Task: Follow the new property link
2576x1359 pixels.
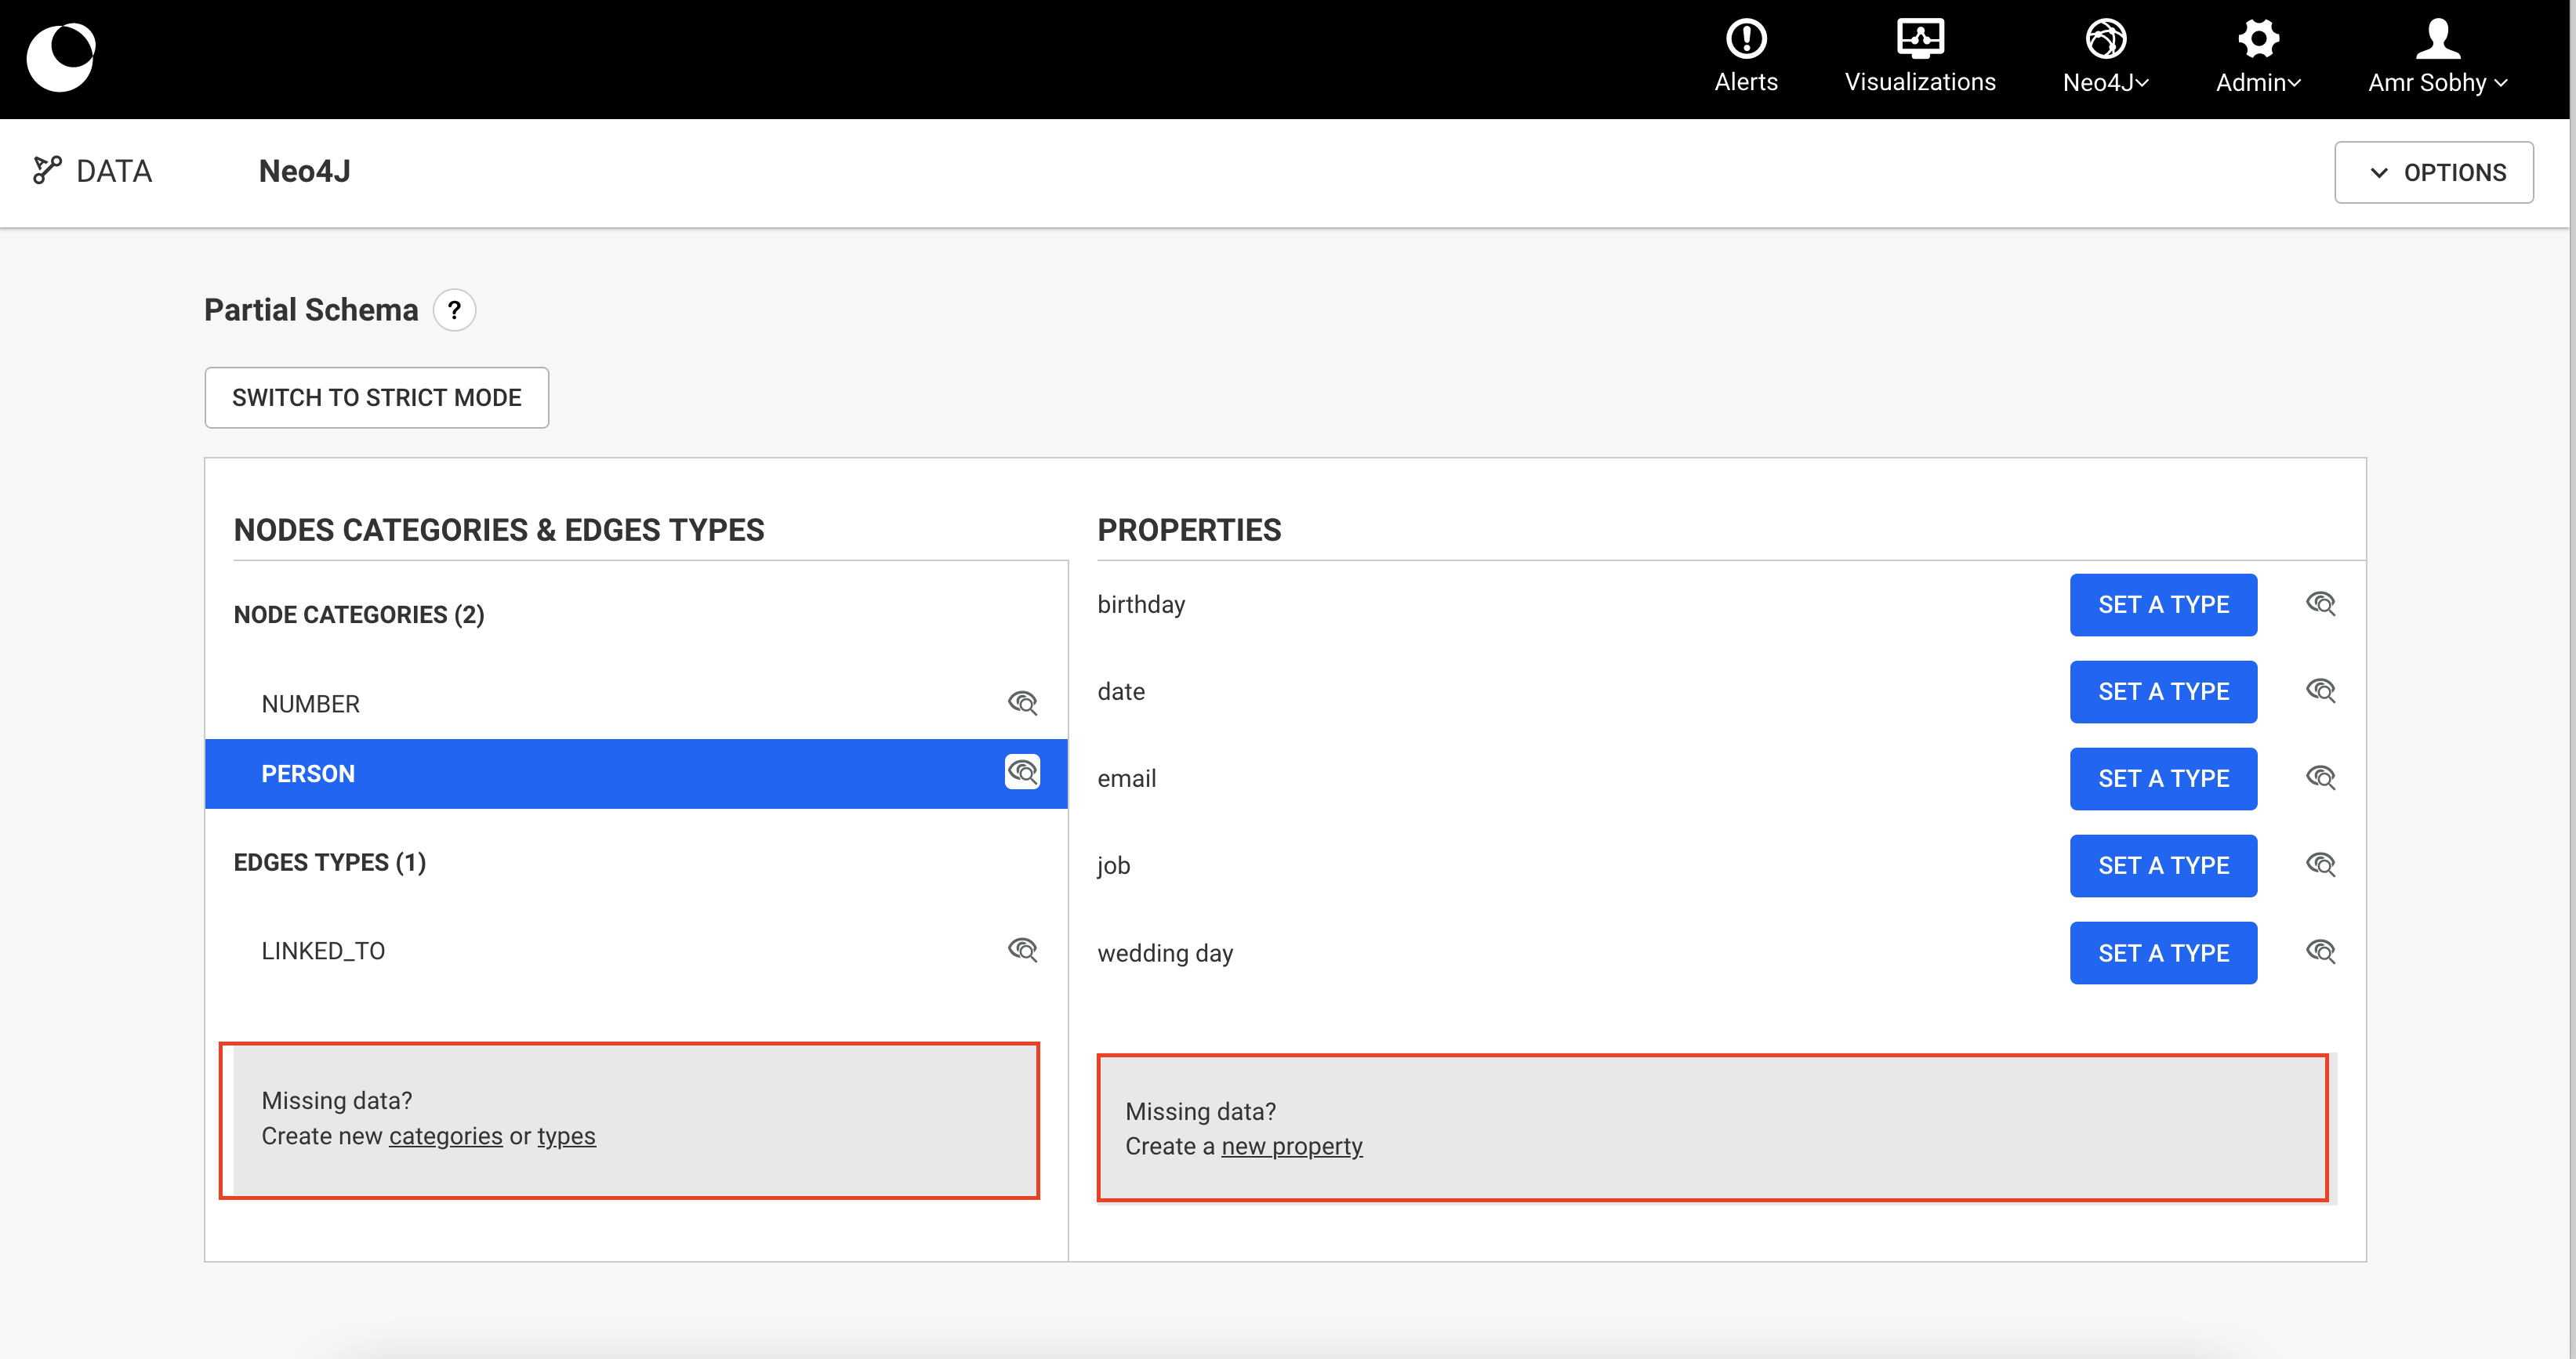Action: coord(1291,1147)
